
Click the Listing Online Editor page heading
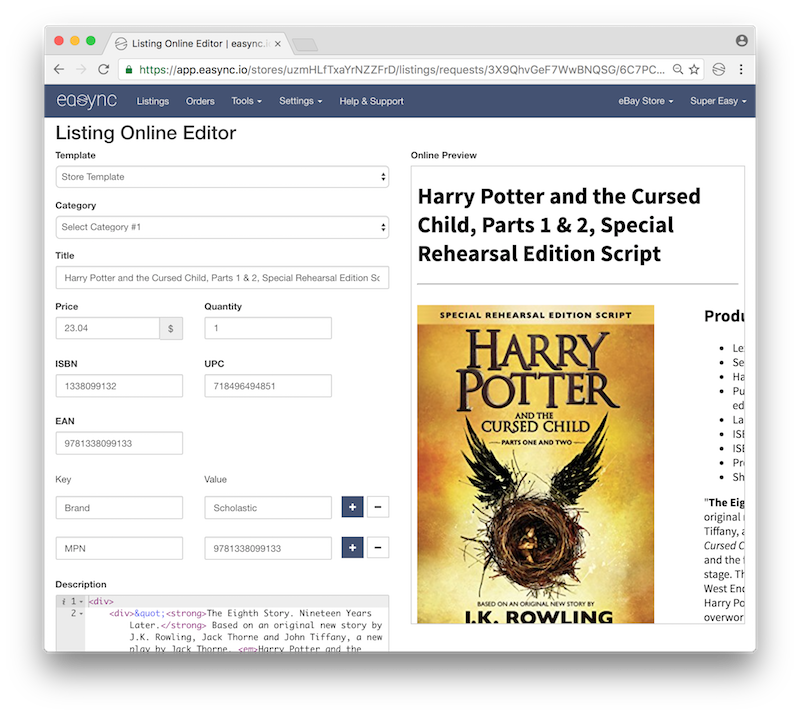(x=146, y=133)
